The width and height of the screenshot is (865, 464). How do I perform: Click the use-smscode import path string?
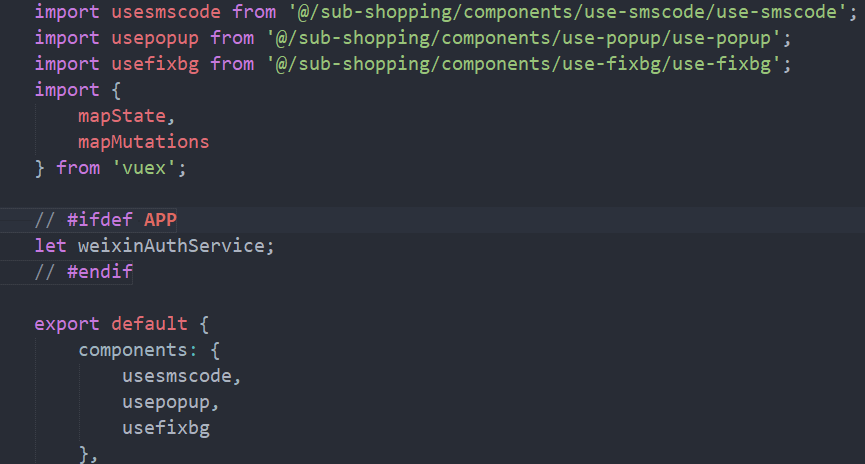click(568, 12)
